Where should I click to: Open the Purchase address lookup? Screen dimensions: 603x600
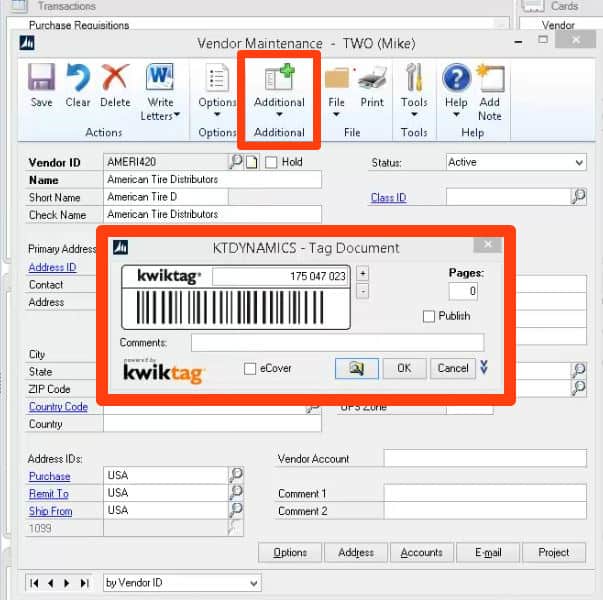point(236,475)
